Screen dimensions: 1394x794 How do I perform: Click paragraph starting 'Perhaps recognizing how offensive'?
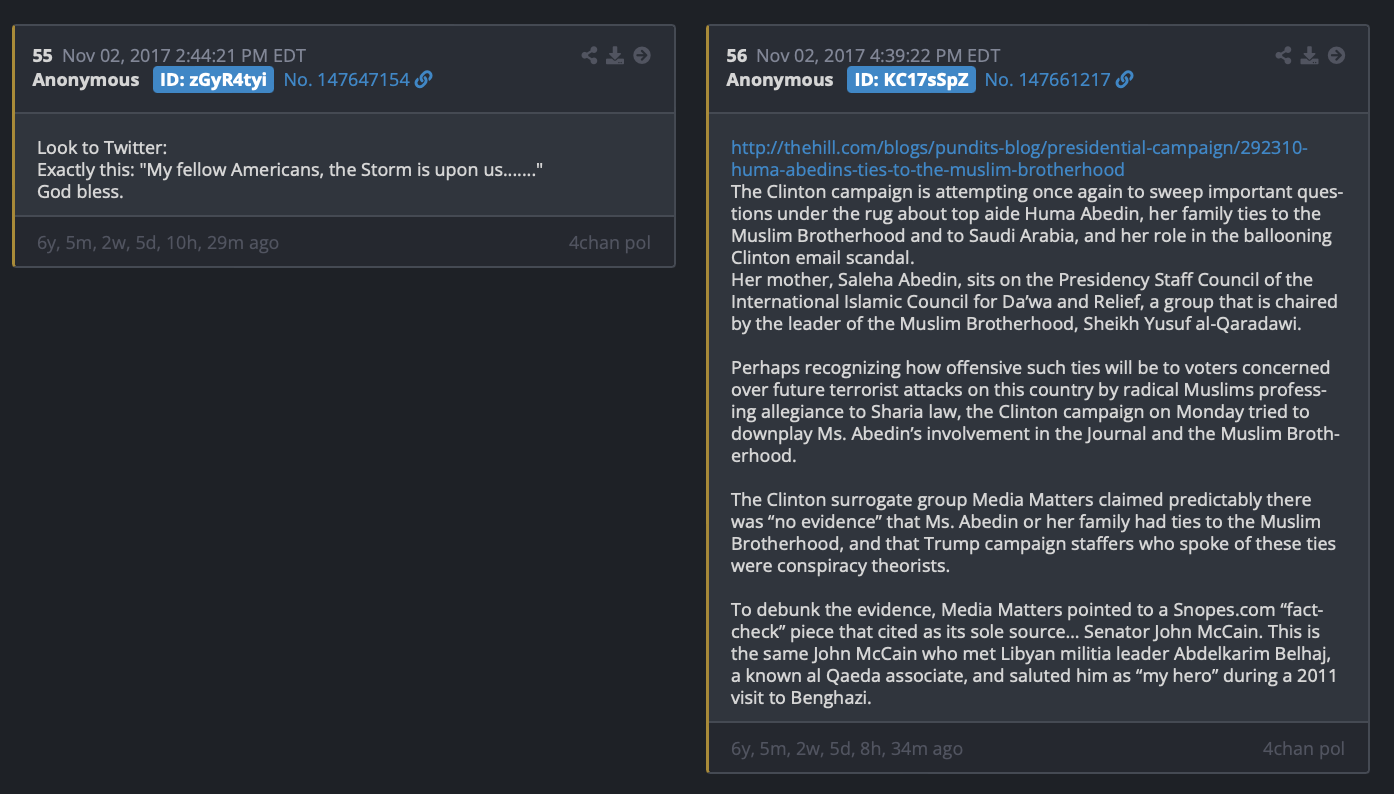(x=1035, y=411)
